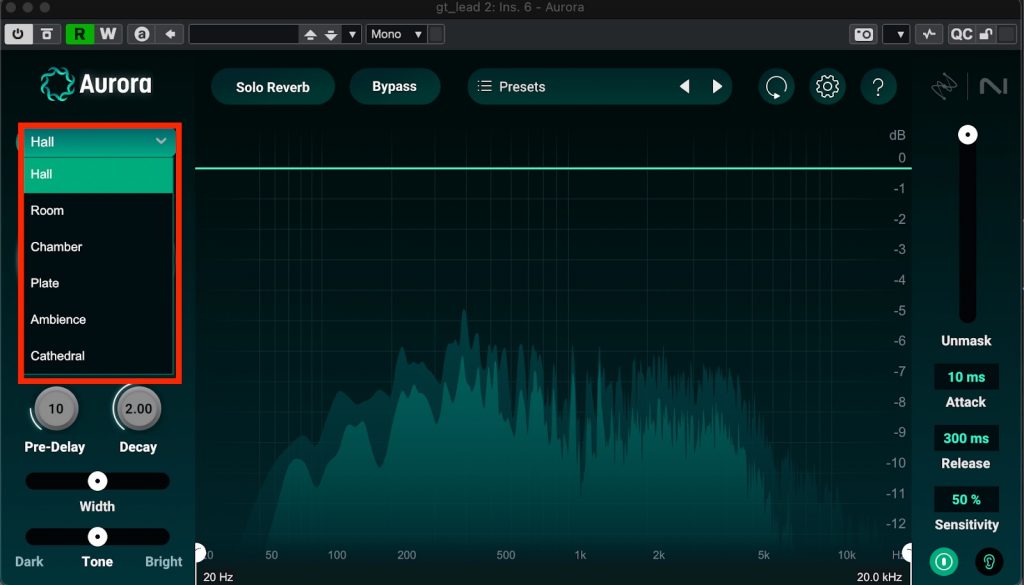Select Plate from the reverb list
1024x585 pixels.
click(45, 283)
